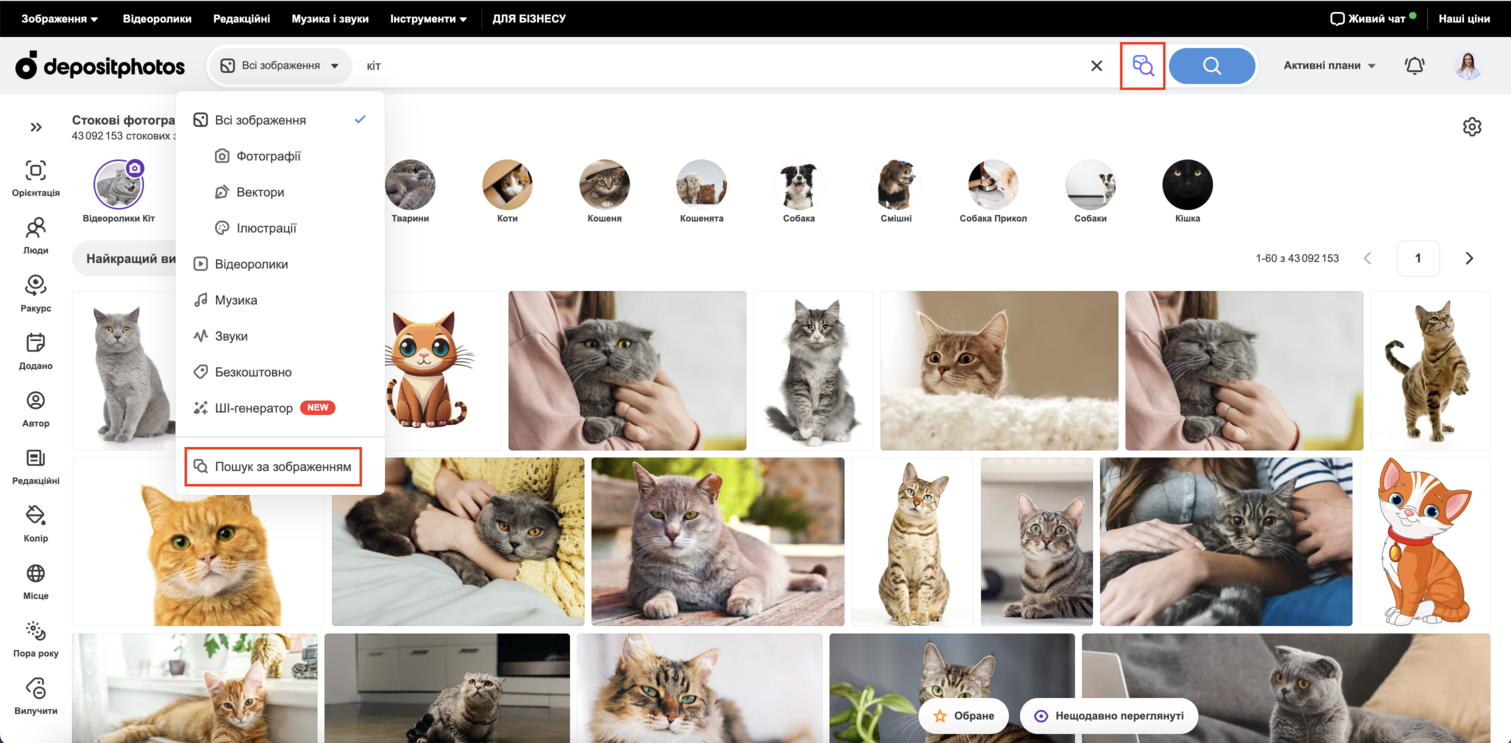
Task: Open the Інструменти dropdown in top bar
Action: [428, 19]
